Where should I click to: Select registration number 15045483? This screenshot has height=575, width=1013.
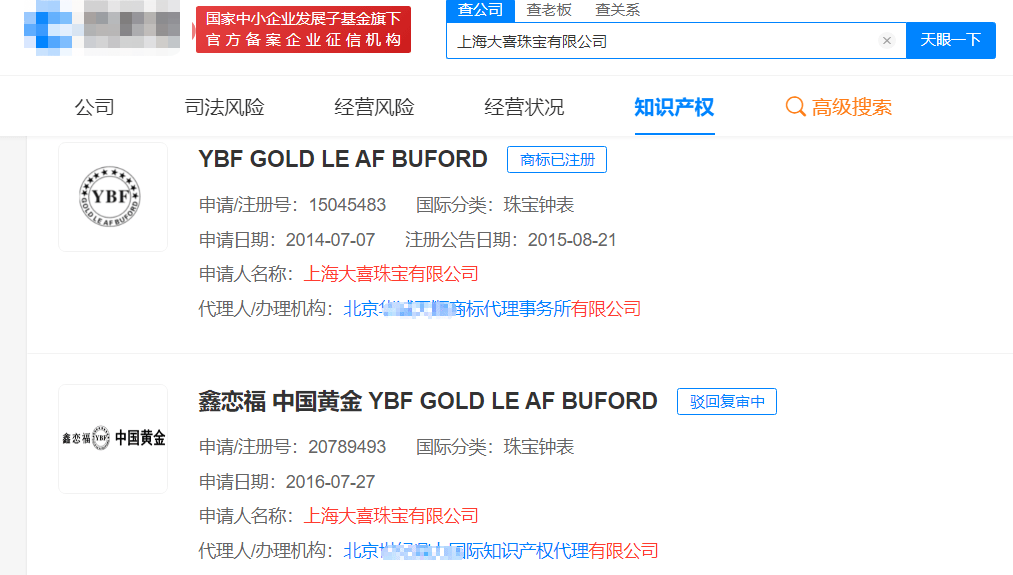[x=347, y=205]
